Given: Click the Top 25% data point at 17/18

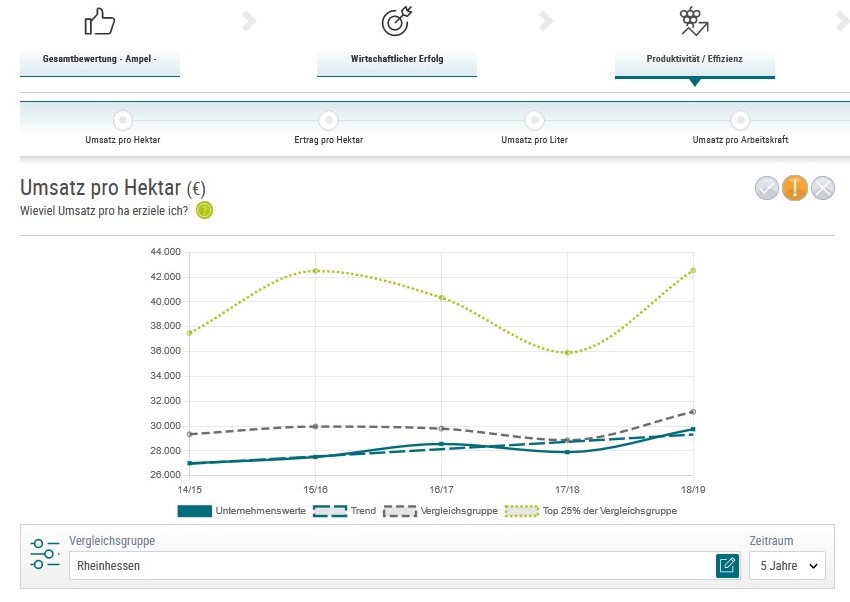Looking at the screenshot, I should click(x=568, y=353).
